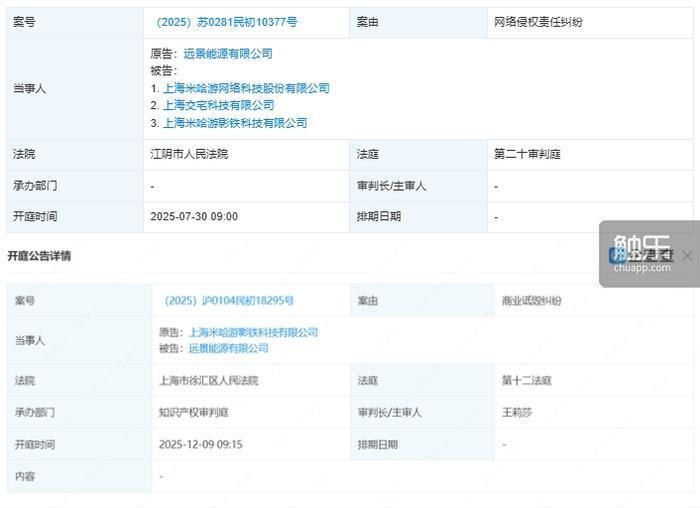The image size is (700, 508).
Task: Open plaintiff 上海米哈游影铁科技有限公司 in the second case
Action: click(x=254, y=332)
